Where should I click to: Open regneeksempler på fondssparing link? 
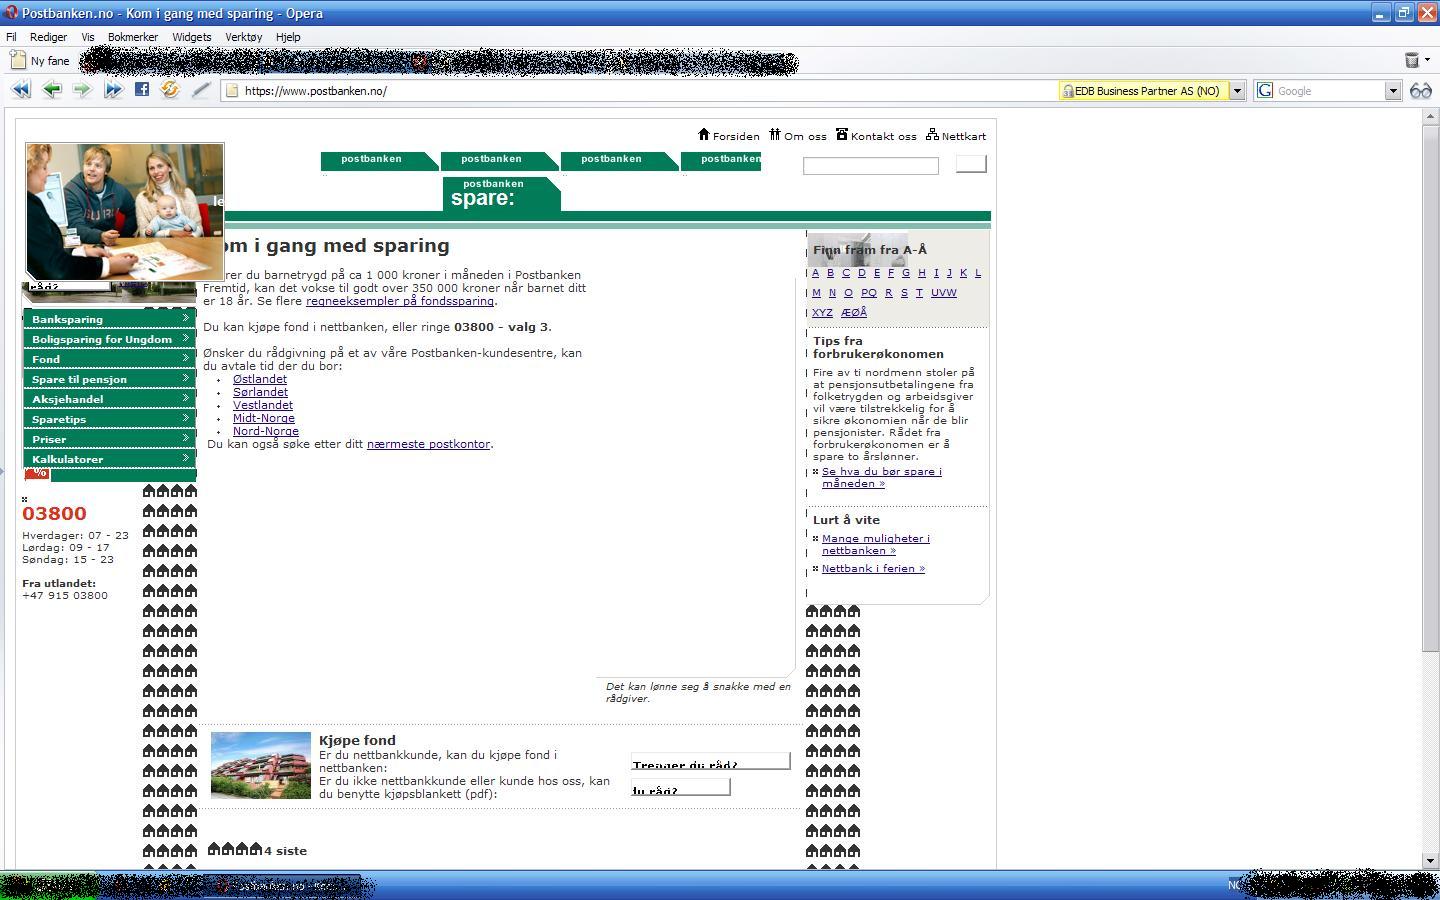(x=400, y=301)
